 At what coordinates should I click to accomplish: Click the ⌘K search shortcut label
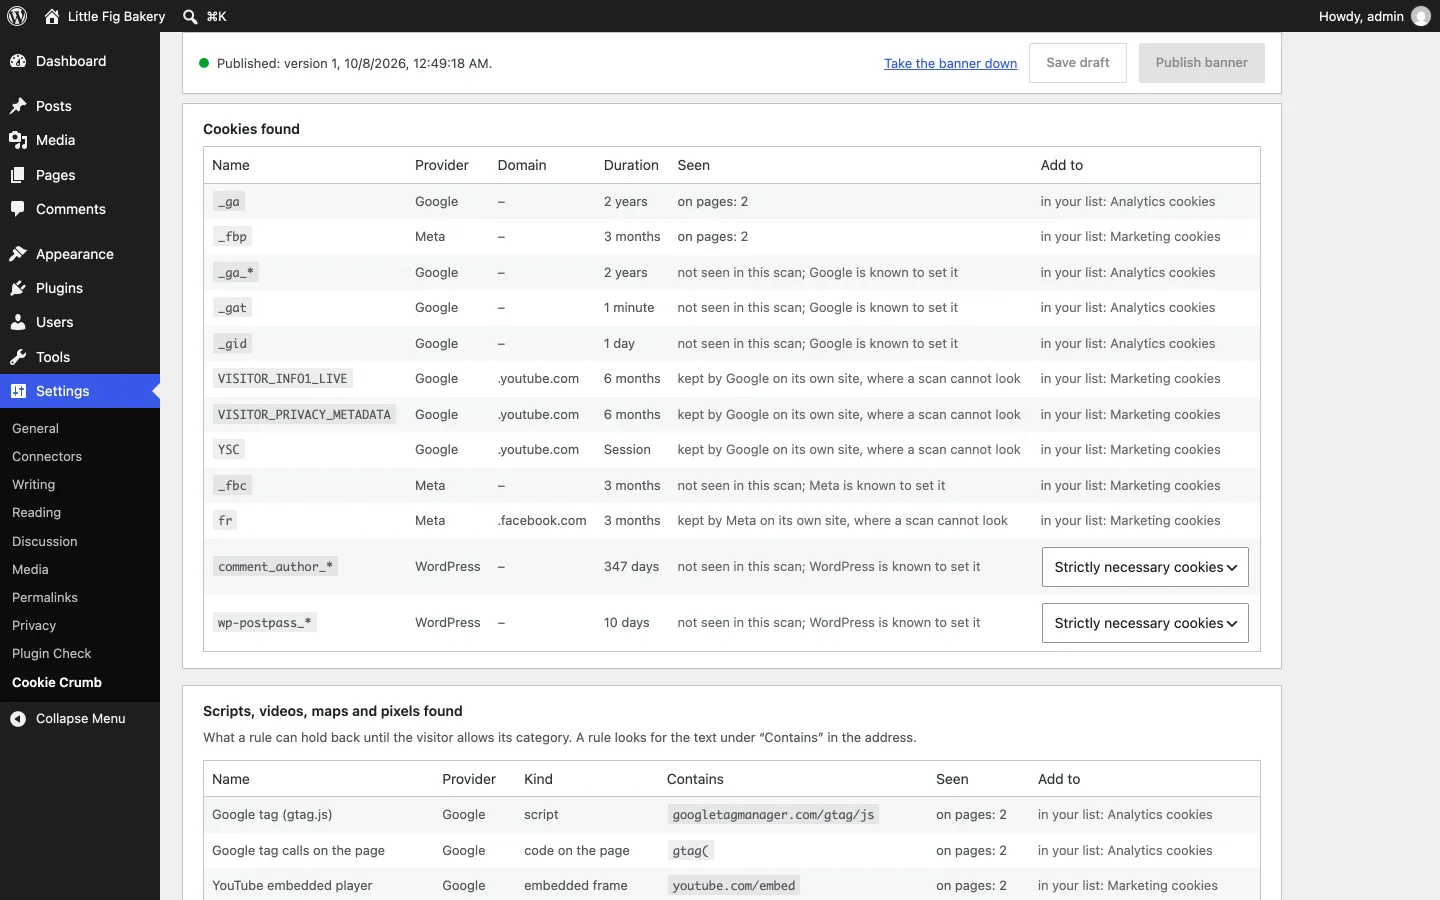217,16
